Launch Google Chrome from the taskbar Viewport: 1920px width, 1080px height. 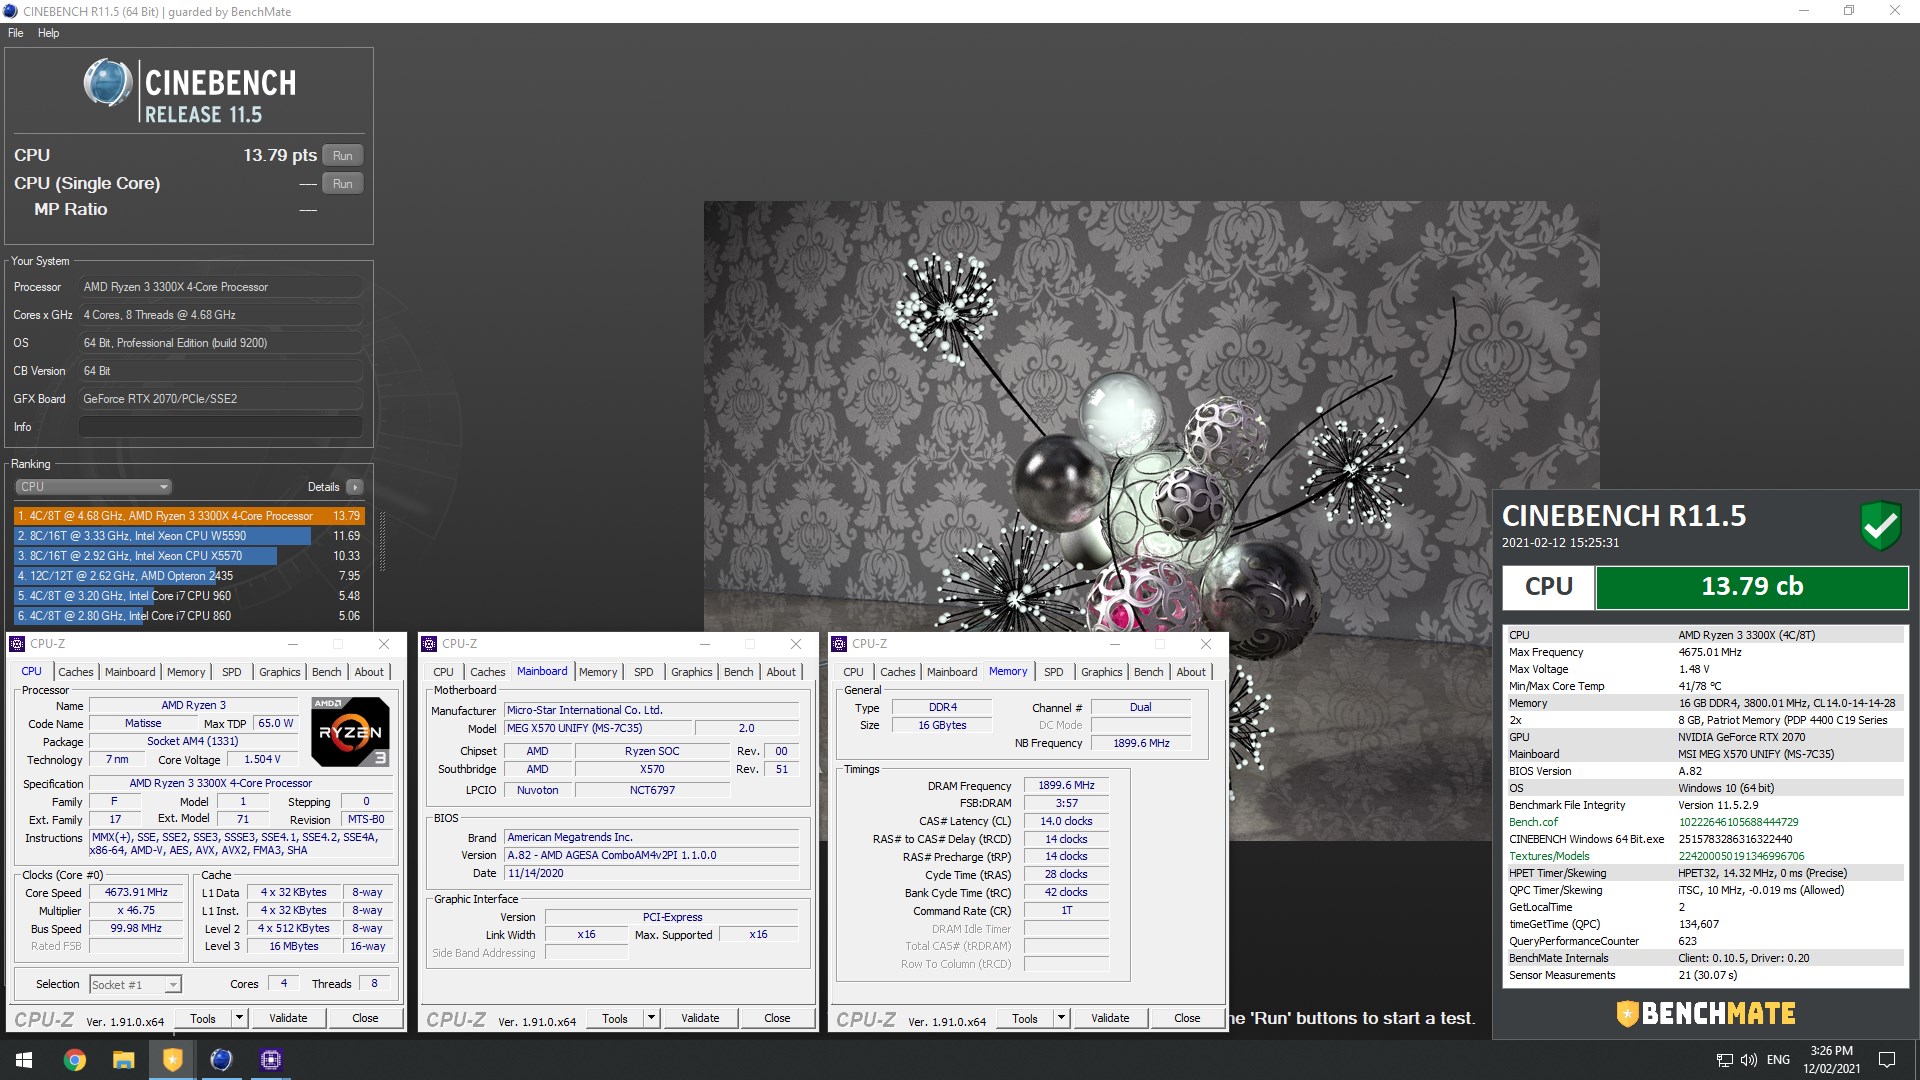[74, 1059]
